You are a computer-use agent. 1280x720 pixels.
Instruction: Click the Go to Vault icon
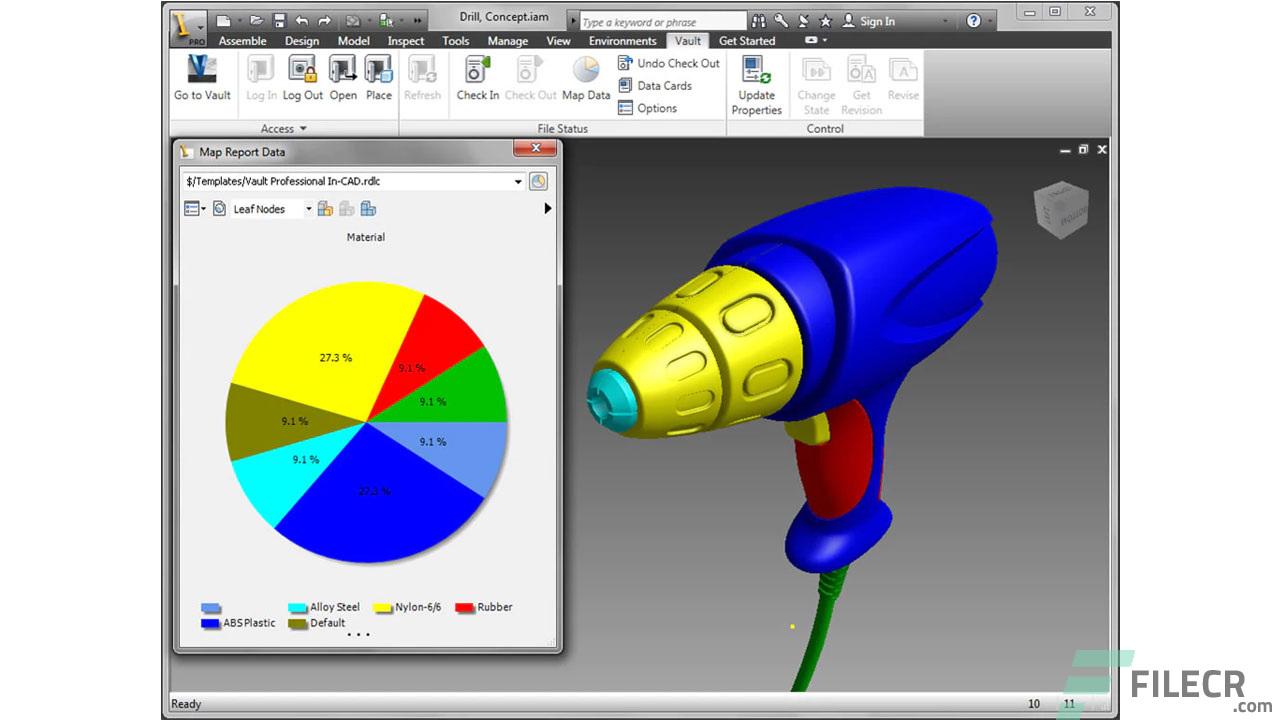[202, 70]
